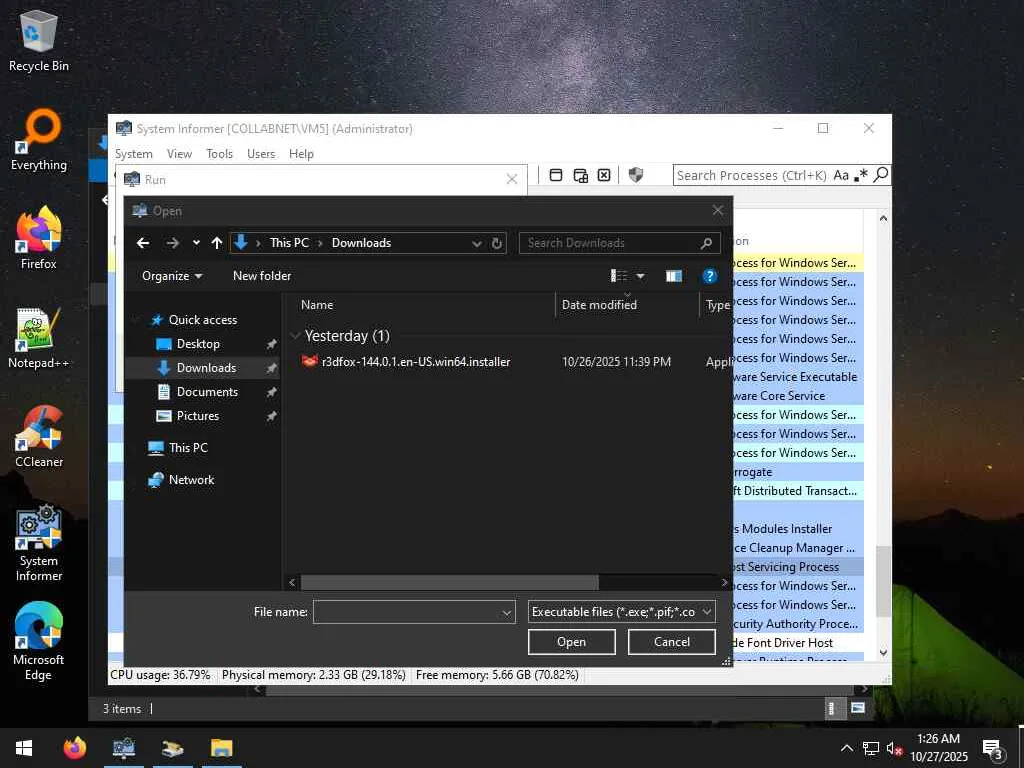Open the Recycle Bin desktop icon

click(39, 42)
